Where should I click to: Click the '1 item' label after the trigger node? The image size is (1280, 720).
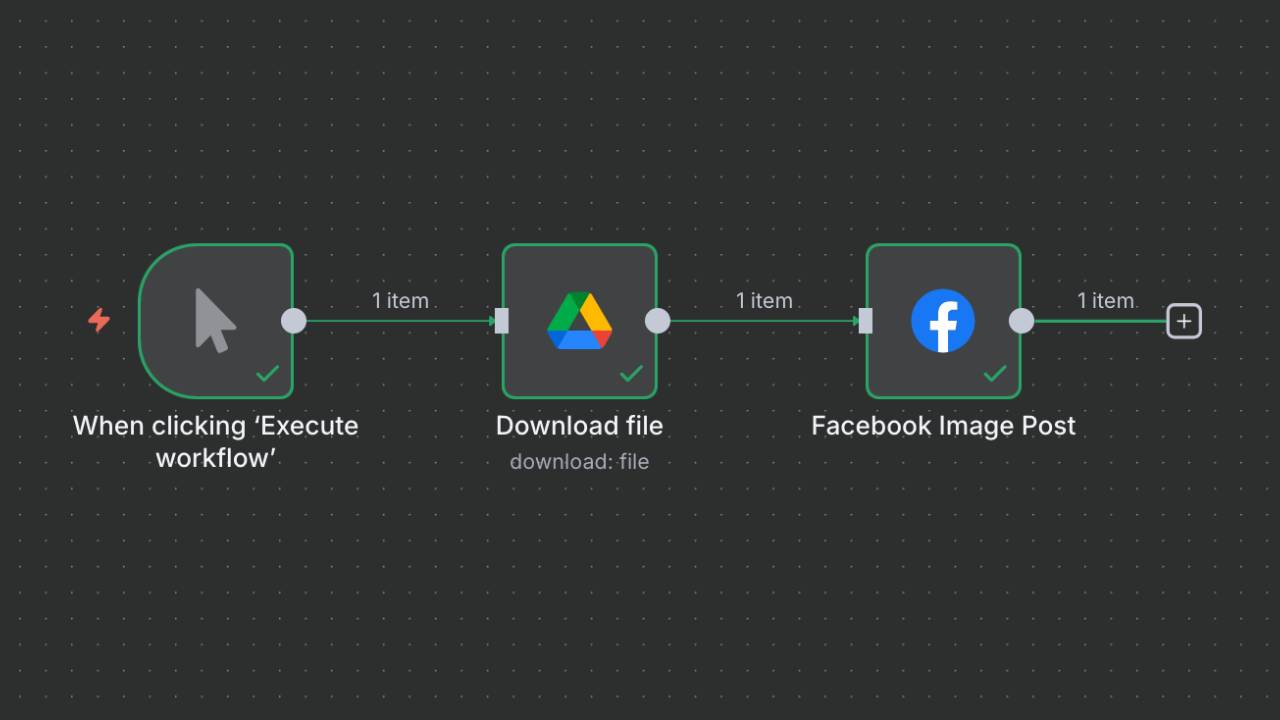click(400, 300)
